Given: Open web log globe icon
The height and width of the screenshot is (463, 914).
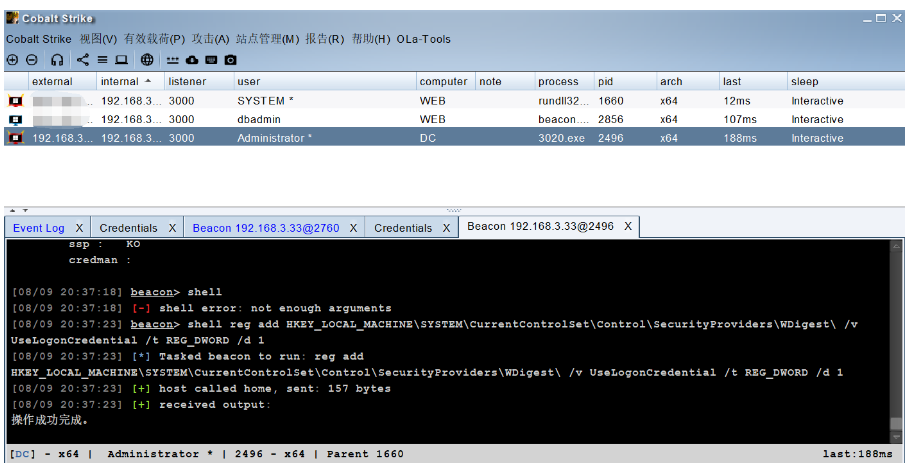Looking at the screenshot, I should coord(147,59).
